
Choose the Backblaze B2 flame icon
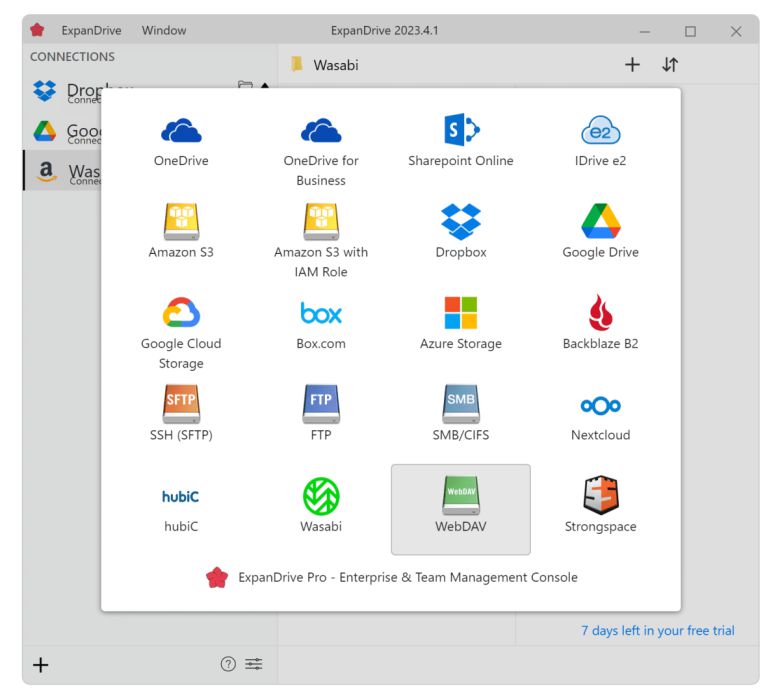click(x=600, y=313)
